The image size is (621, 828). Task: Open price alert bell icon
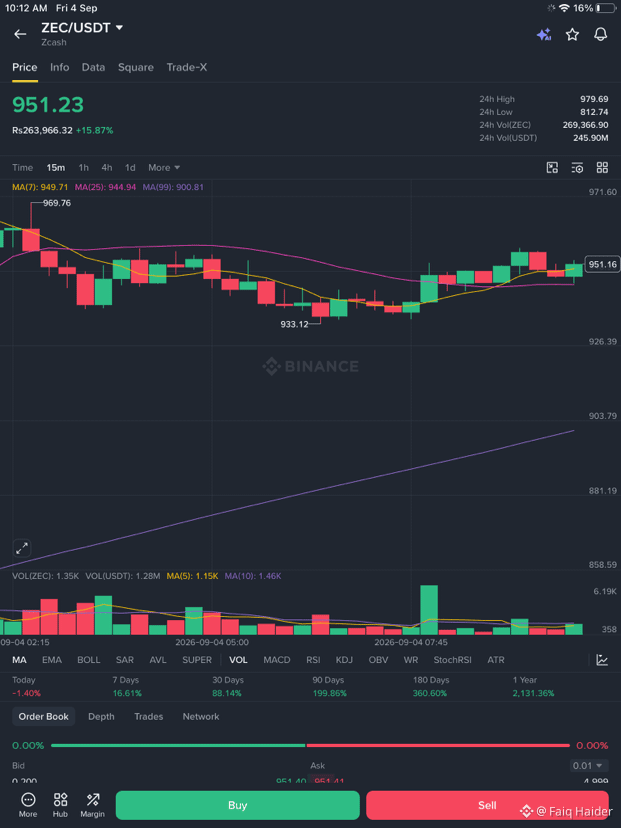[601, 35]
